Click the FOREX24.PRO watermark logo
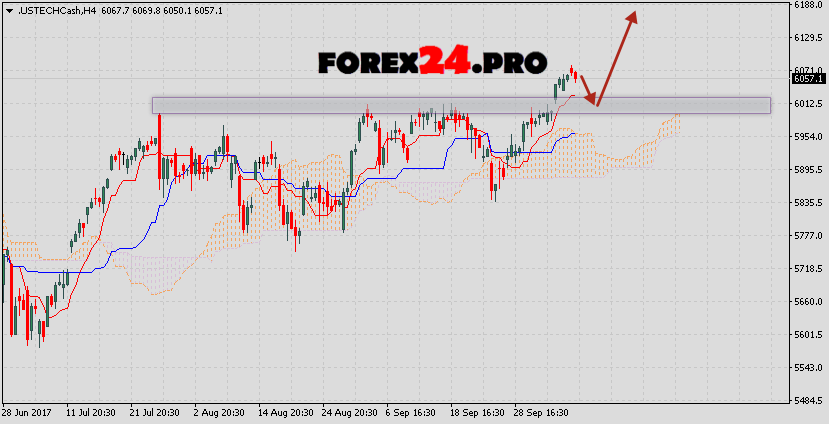The width and height of the screenshot is (829, 424). pos(432,62)
